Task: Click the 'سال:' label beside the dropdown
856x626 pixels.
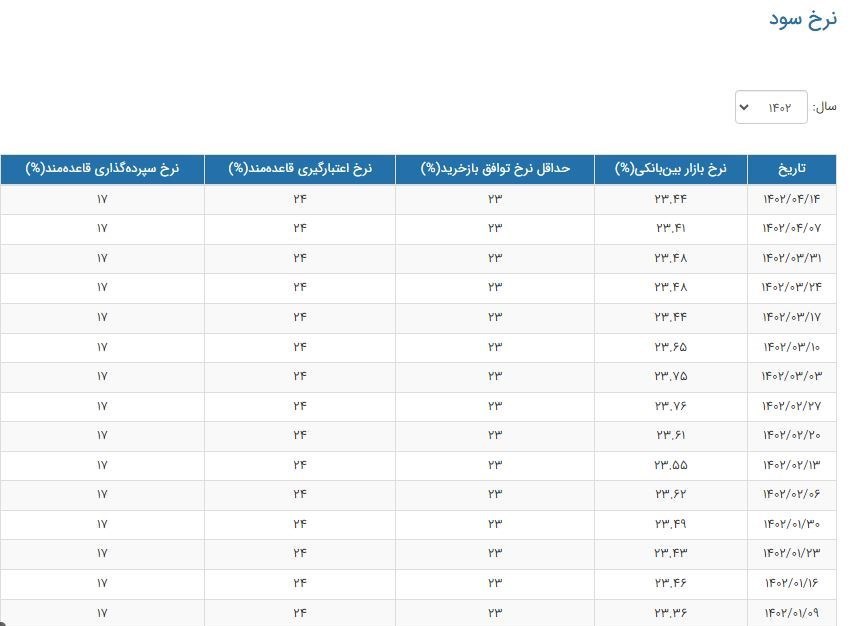Action: (x=825, y=107)
